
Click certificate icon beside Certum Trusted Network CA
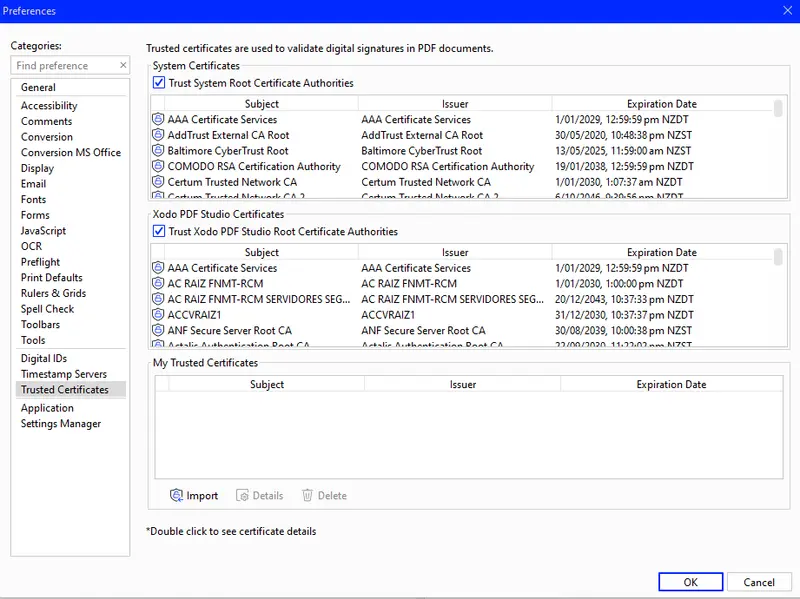coord(158,182)
